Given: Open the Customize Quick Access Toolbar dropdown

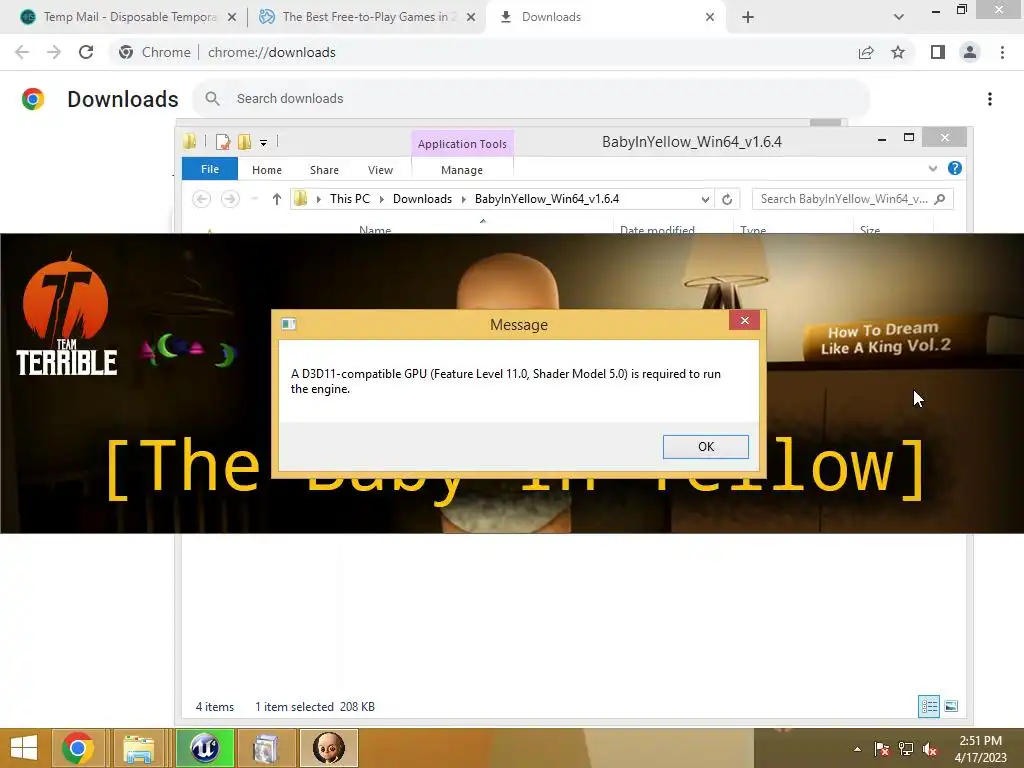Looking at the screenshot, I should tap(263, 142).
